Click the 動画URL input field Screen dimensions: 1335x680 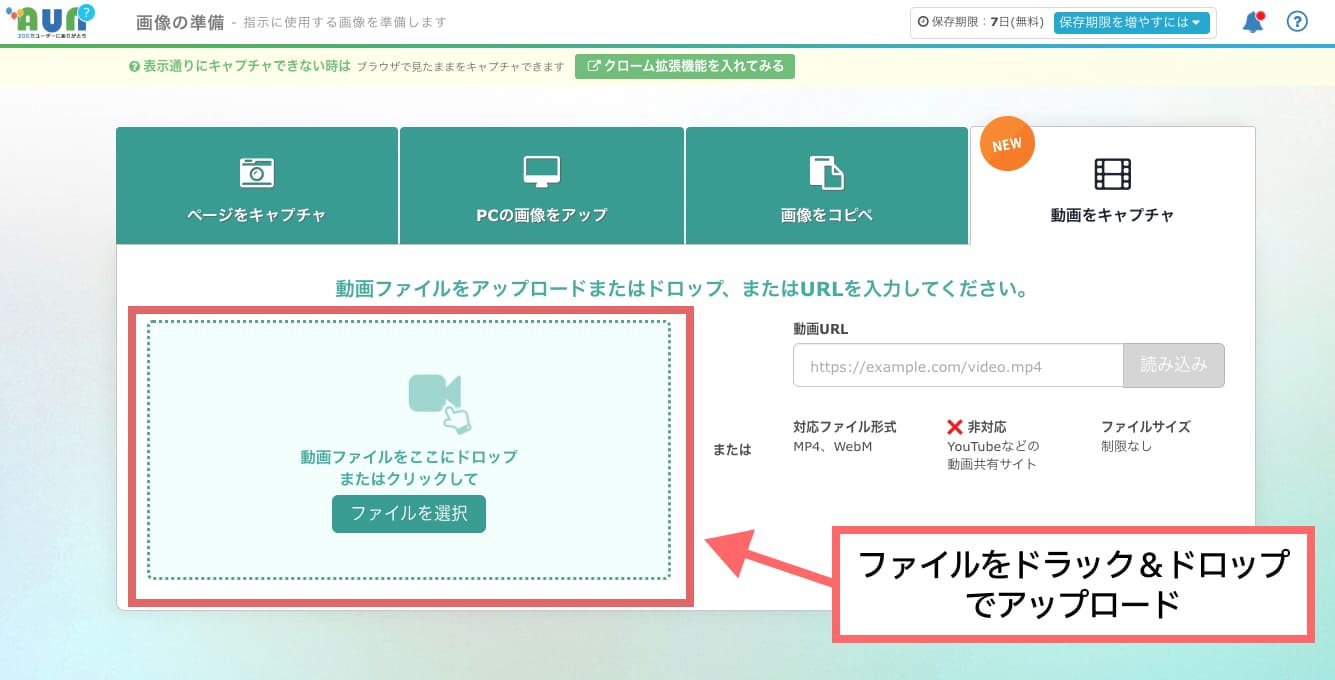pos(958,365)
